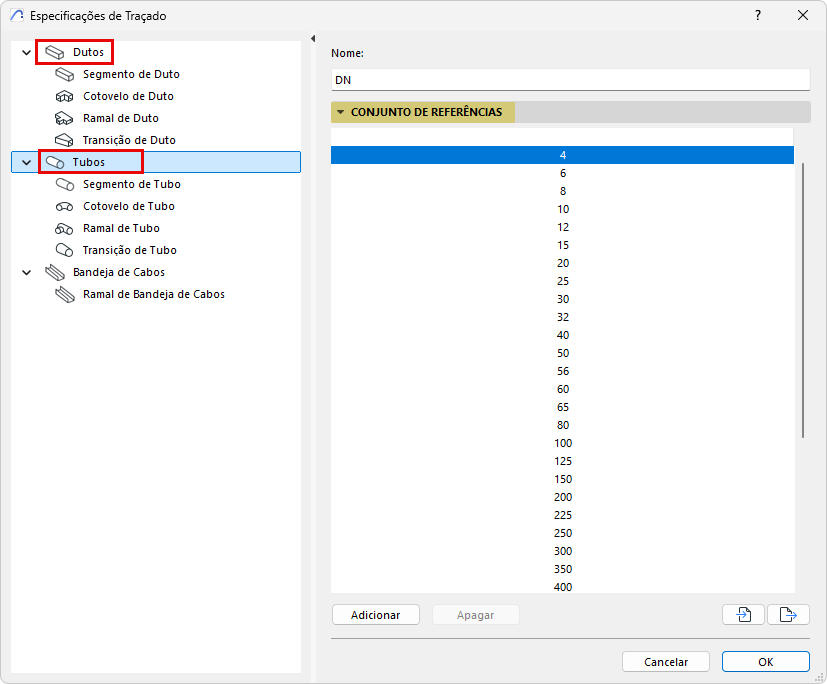Collapse the Tubos tree group
Viewport: 827px width, 684px height.
(x=26, y=162)
